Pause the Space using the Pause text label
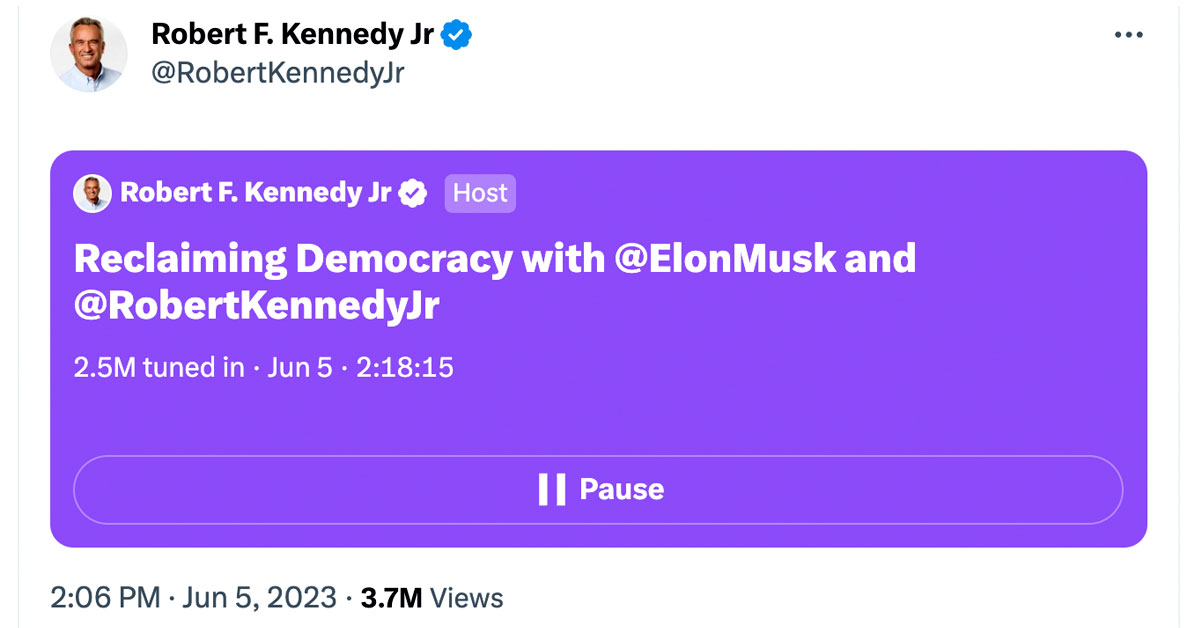The height and width of the screenshot is (628, 1200). click(x=621, y=489)
